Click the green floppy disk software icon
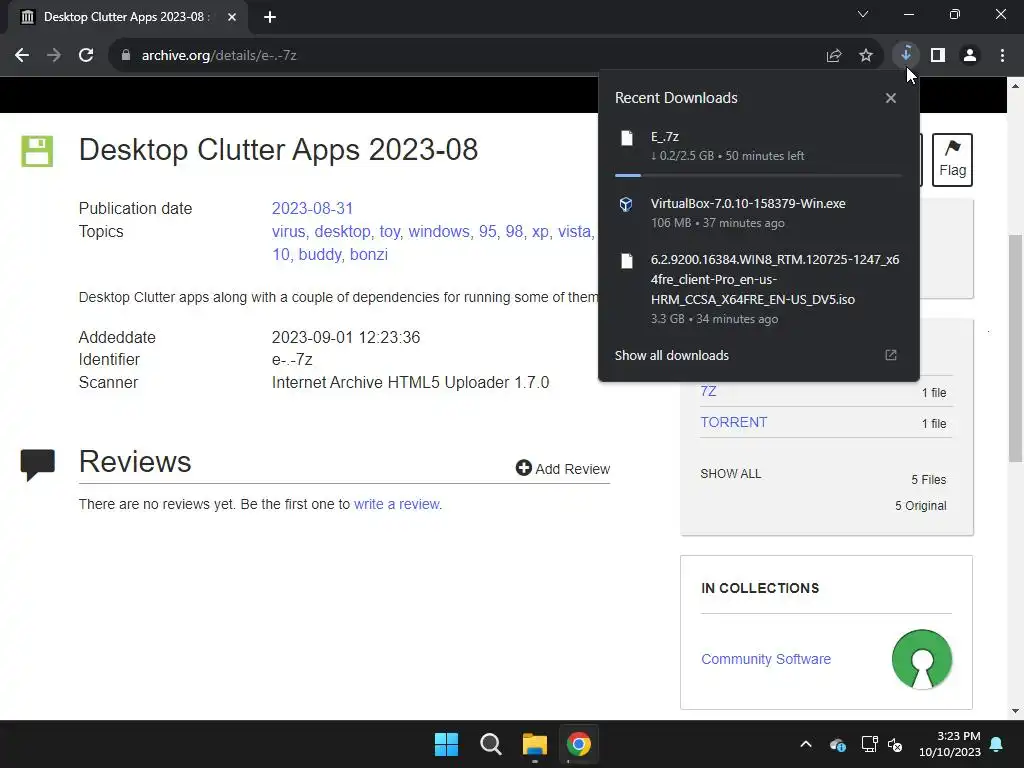Image resolution: width=1024 pixels, height=768 pixels. (x=37, y=152)
